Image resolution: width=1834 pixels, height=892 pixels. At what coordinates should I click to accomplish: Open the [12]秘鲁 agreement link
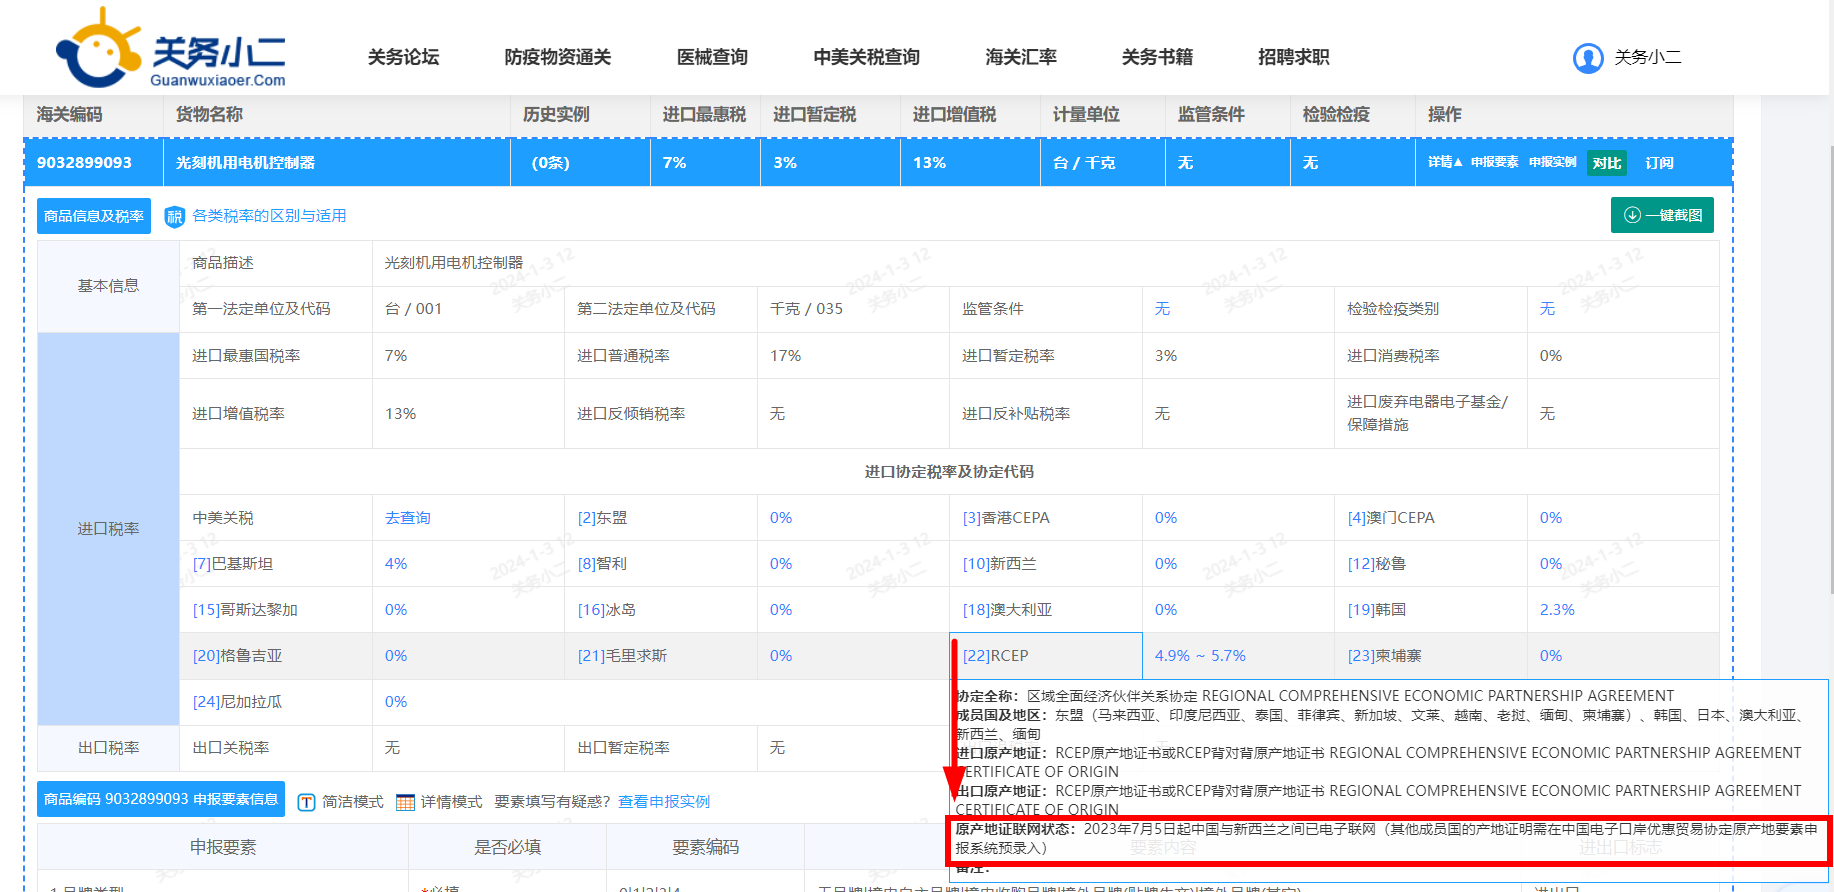click(x=1377, y=564)
